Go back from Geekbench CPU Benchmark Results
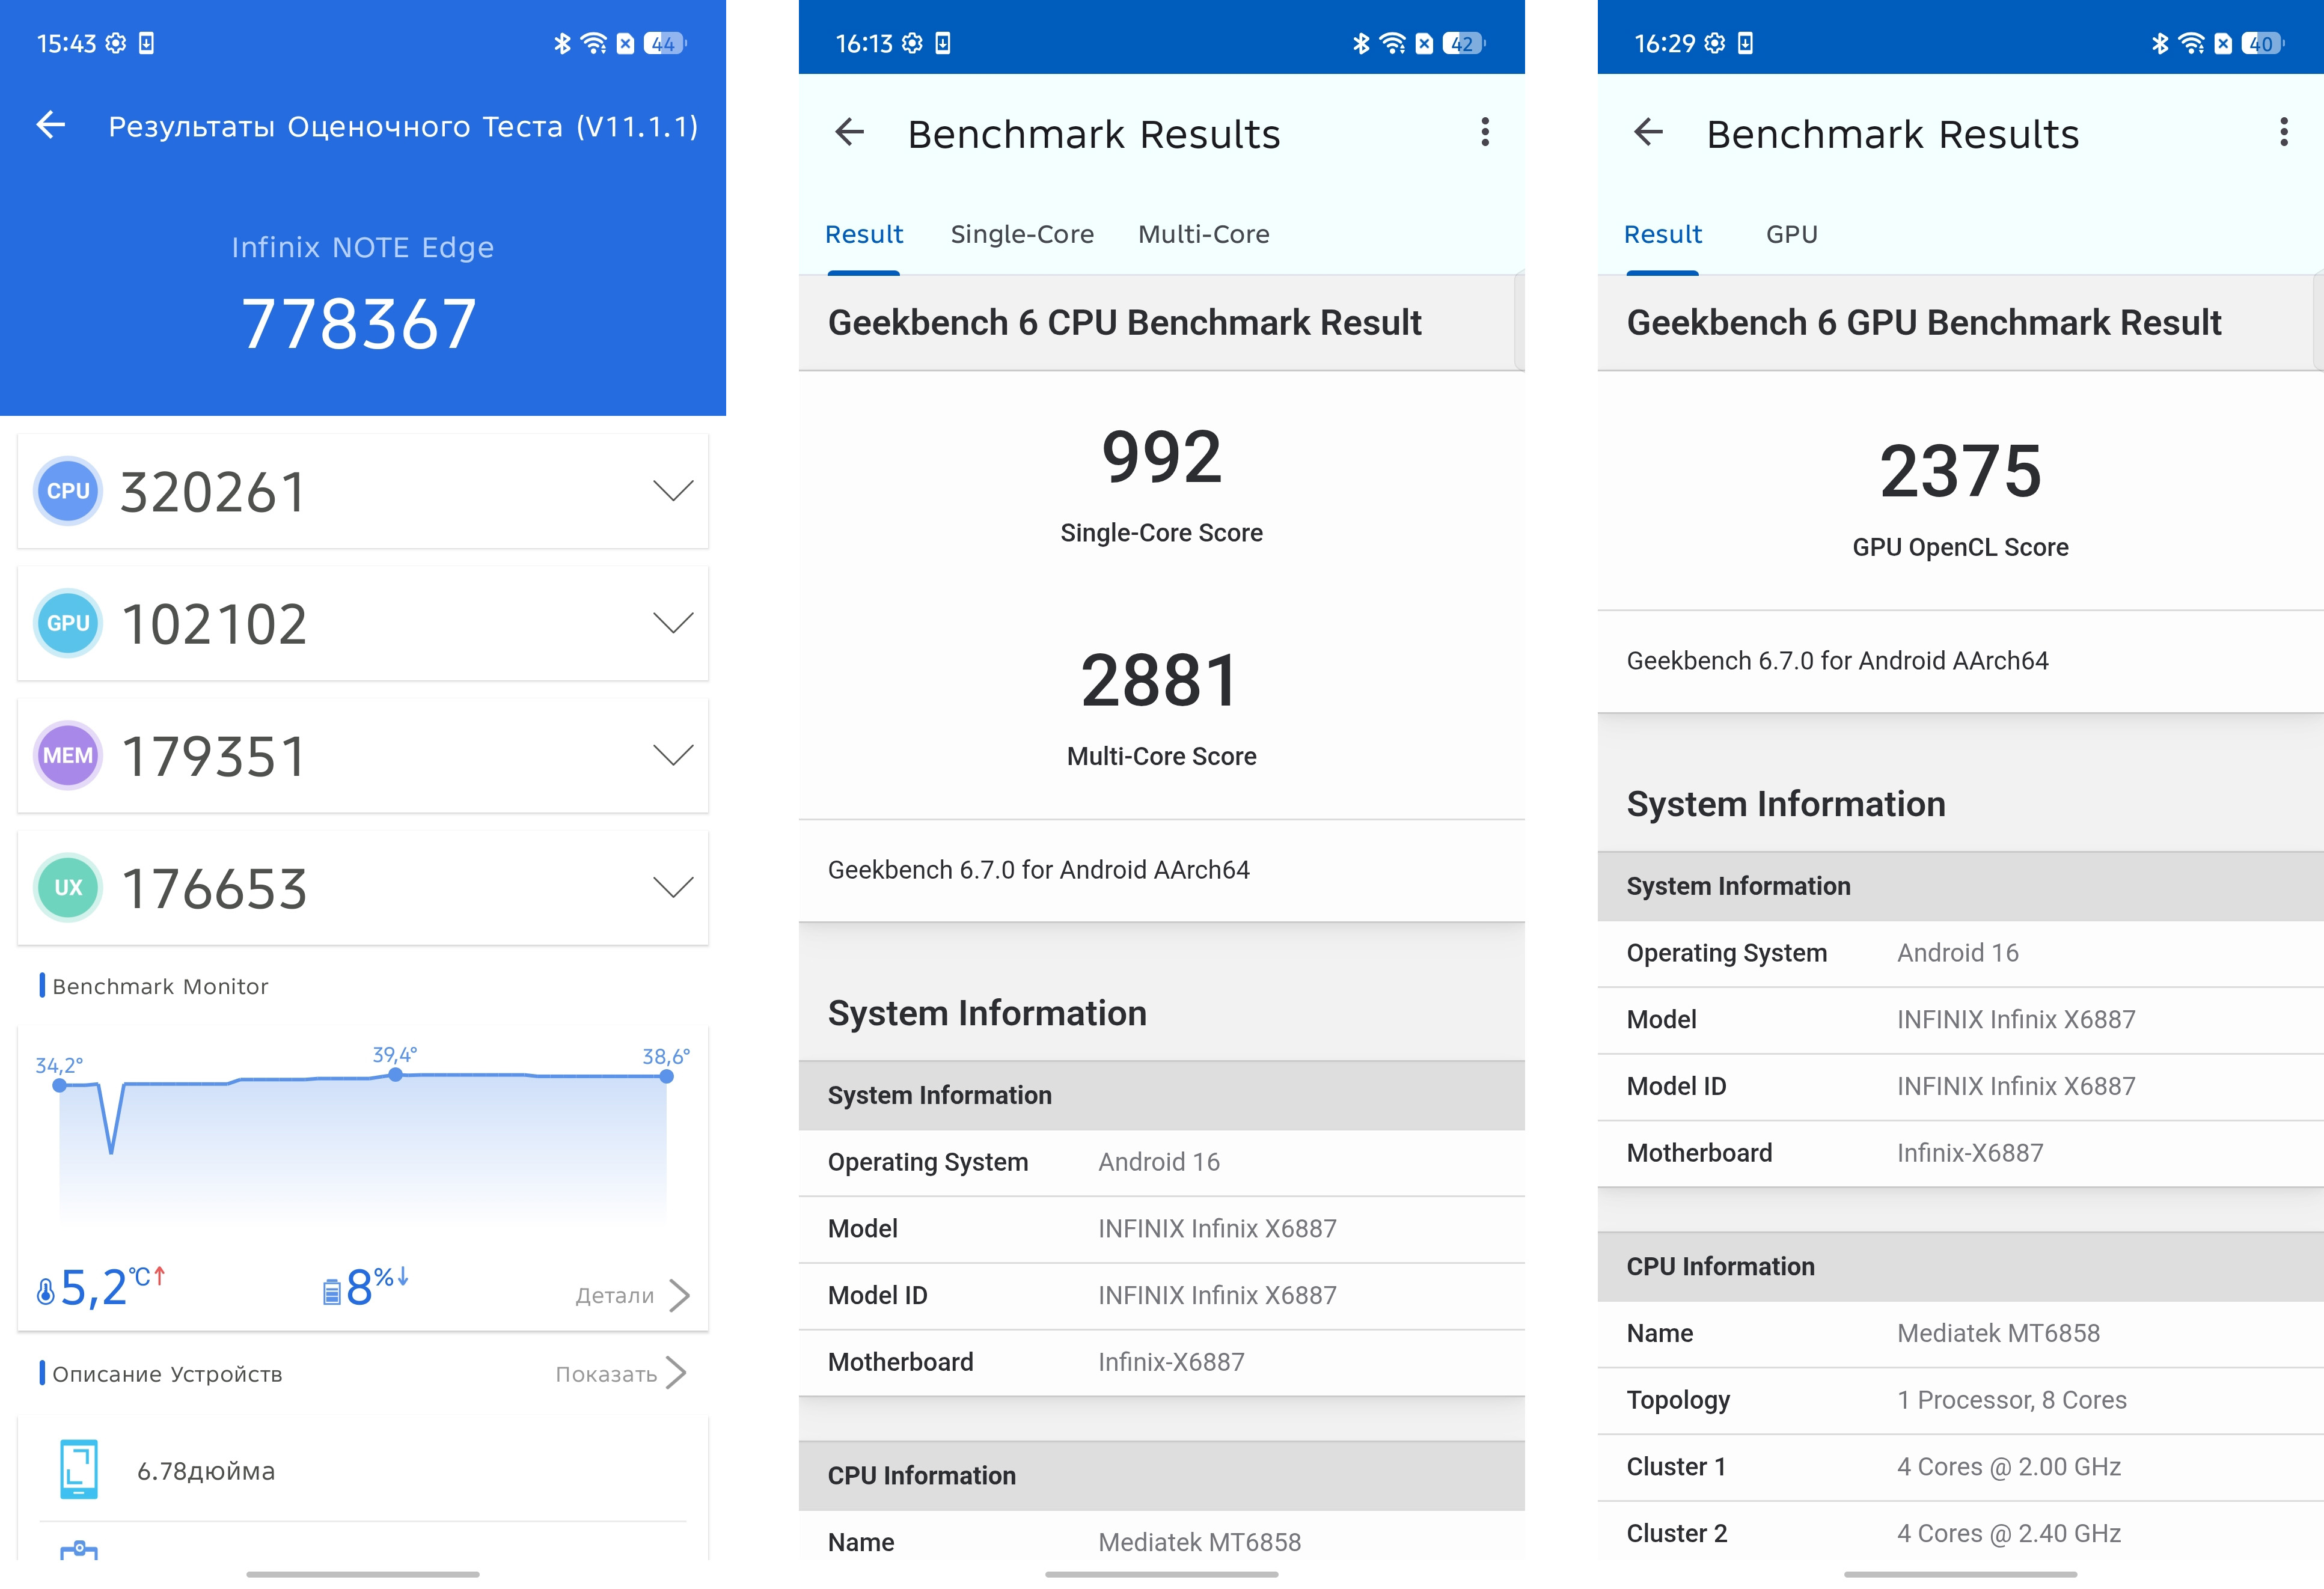The width and height of the screenshot is (2324, 1589). pos(849,132)
